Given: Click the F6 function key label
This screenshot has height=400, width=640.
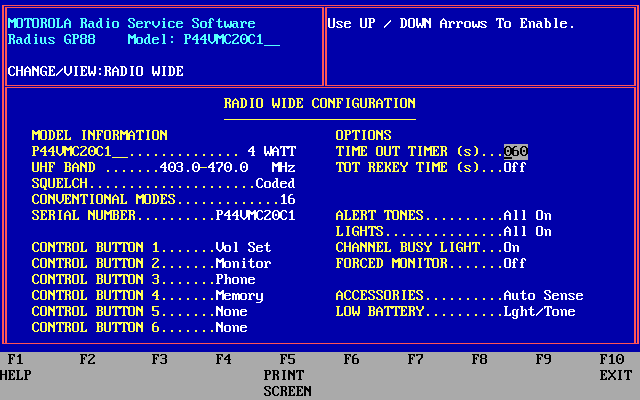Looking at the screenshot, I should 351,359.
